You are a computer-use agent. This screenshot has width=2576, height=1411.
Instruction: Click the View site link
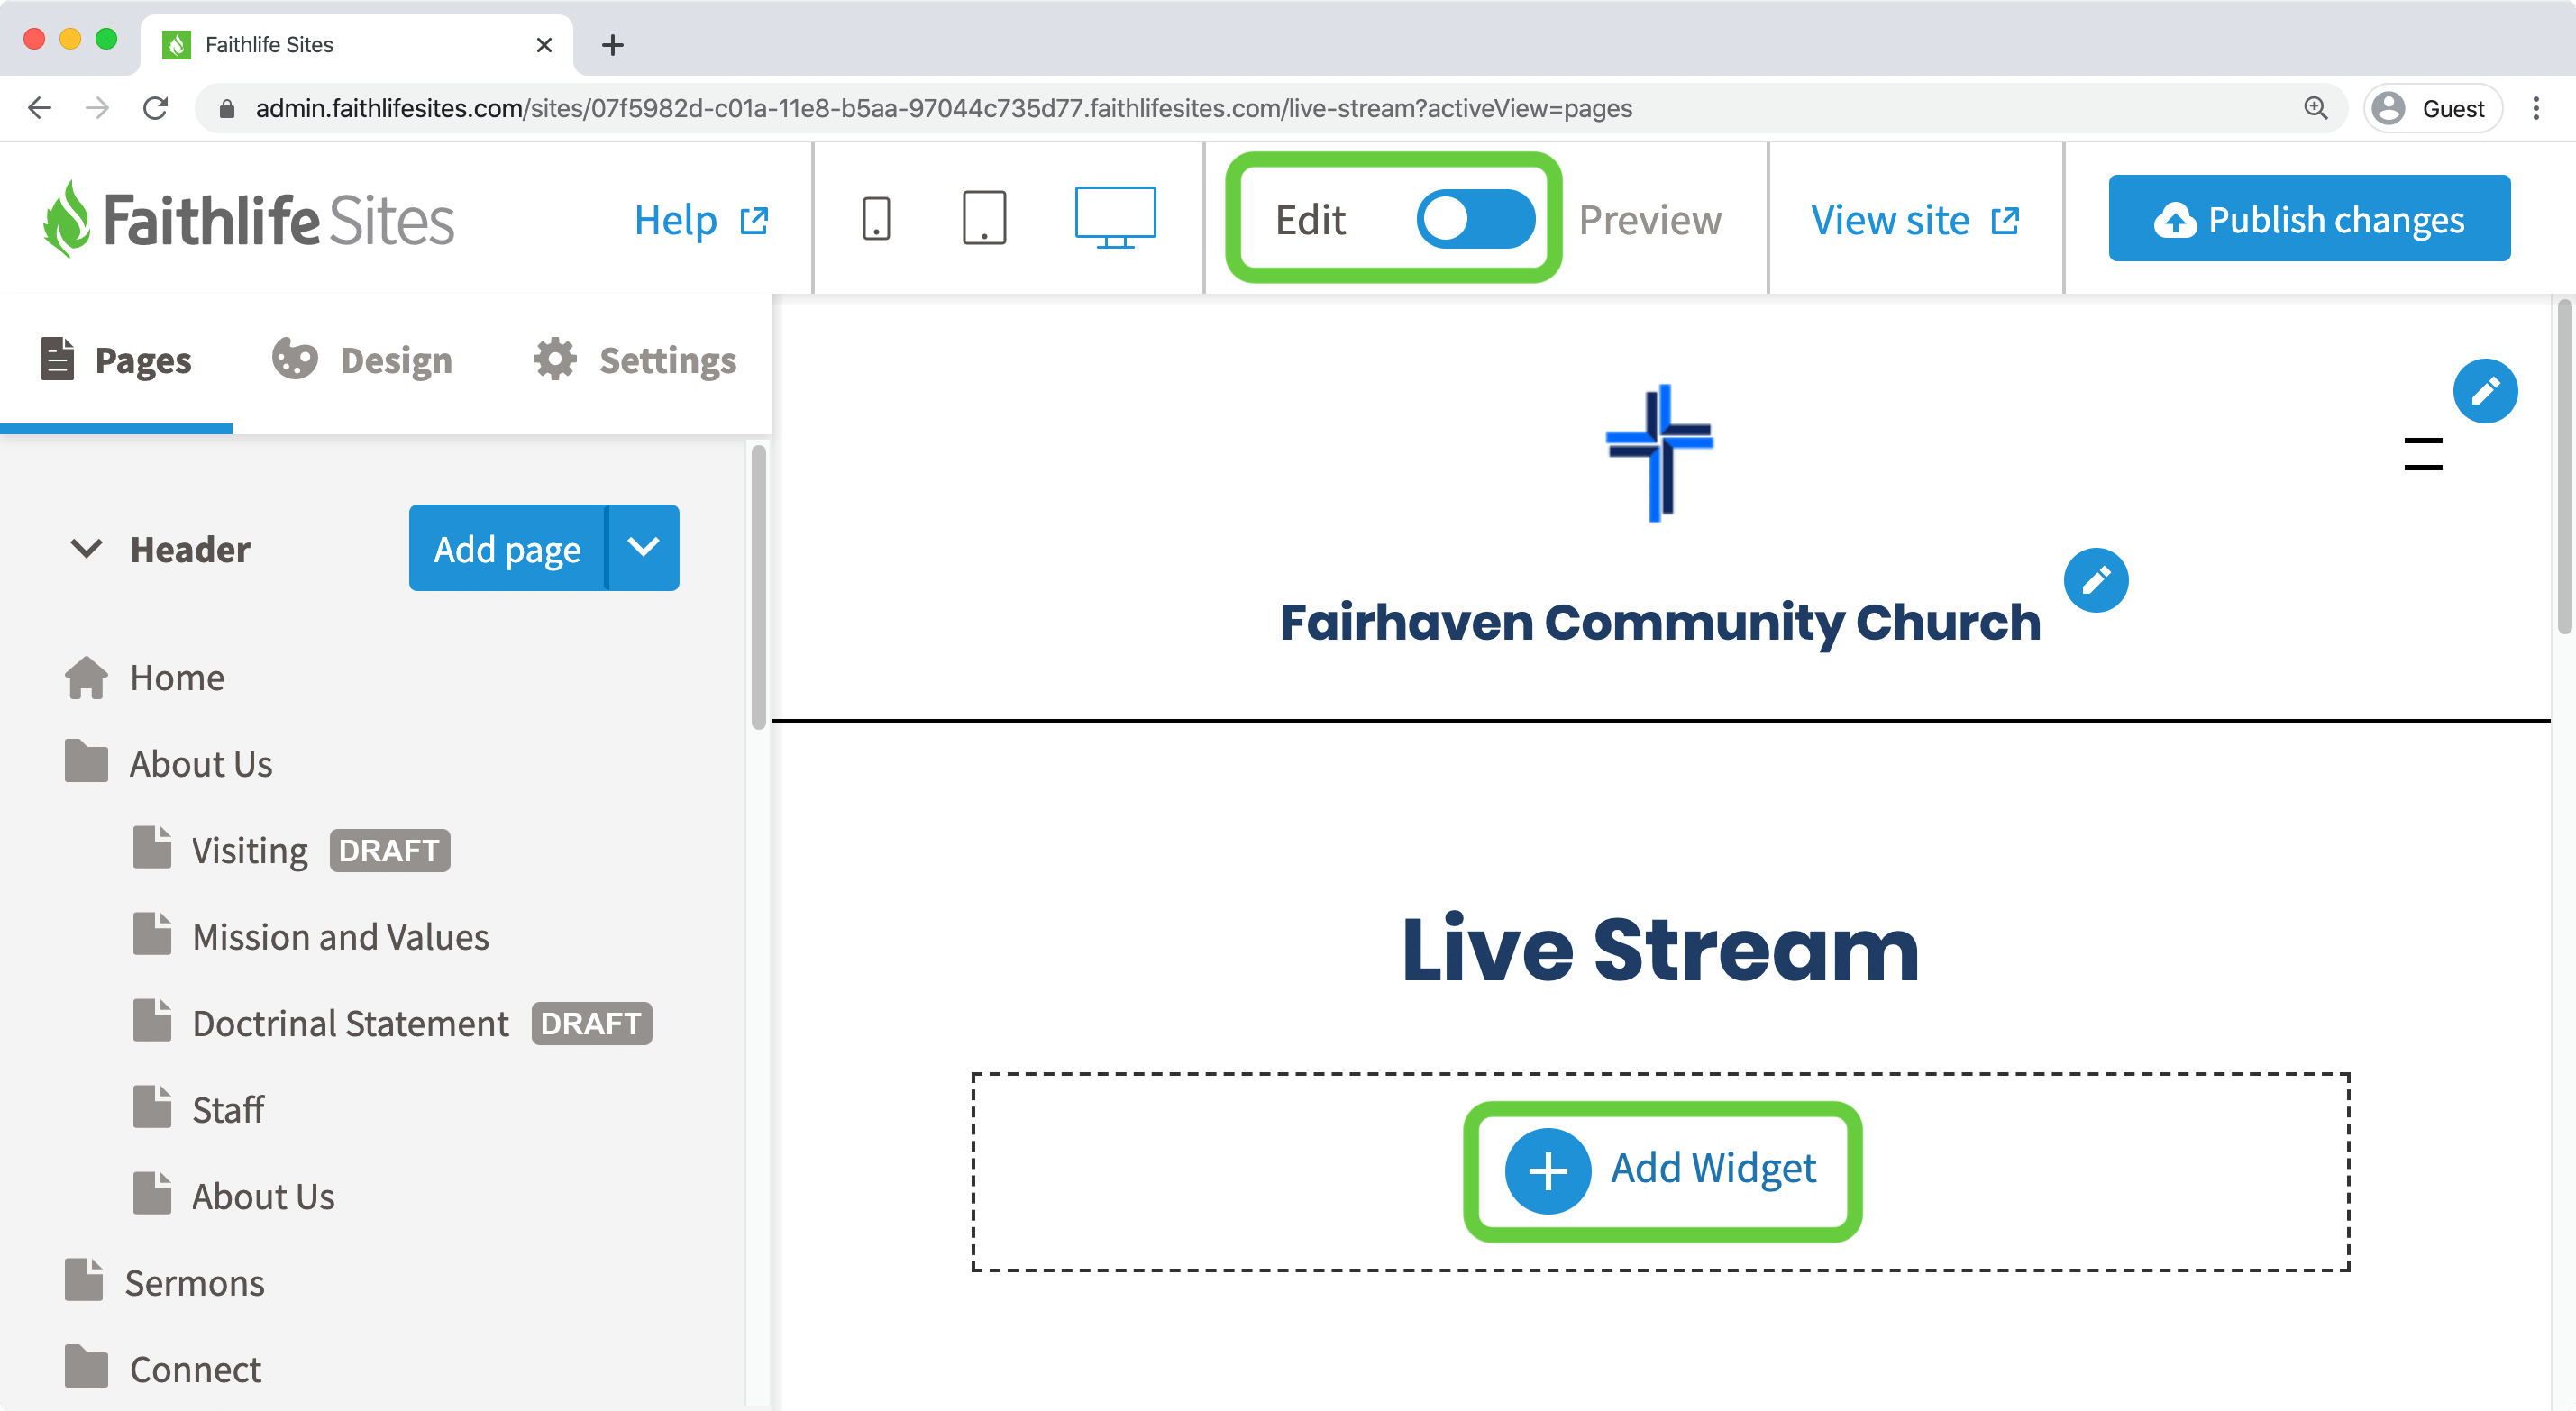click(x=1915, y=219)
